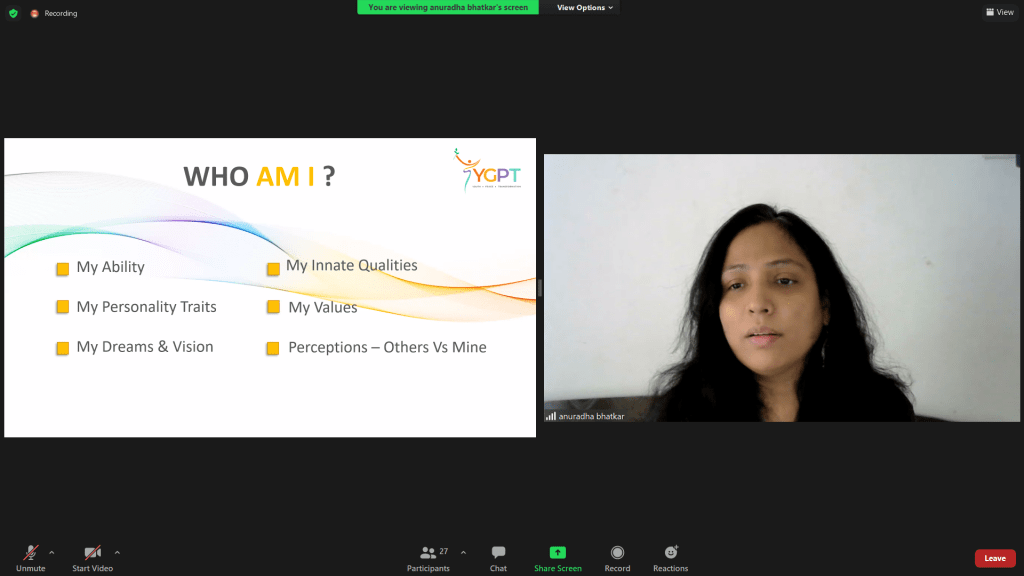Click the green encryption shield icon
Viewport: 1024px width, 576px height.
pyautogui.click(x=13, y=13)
